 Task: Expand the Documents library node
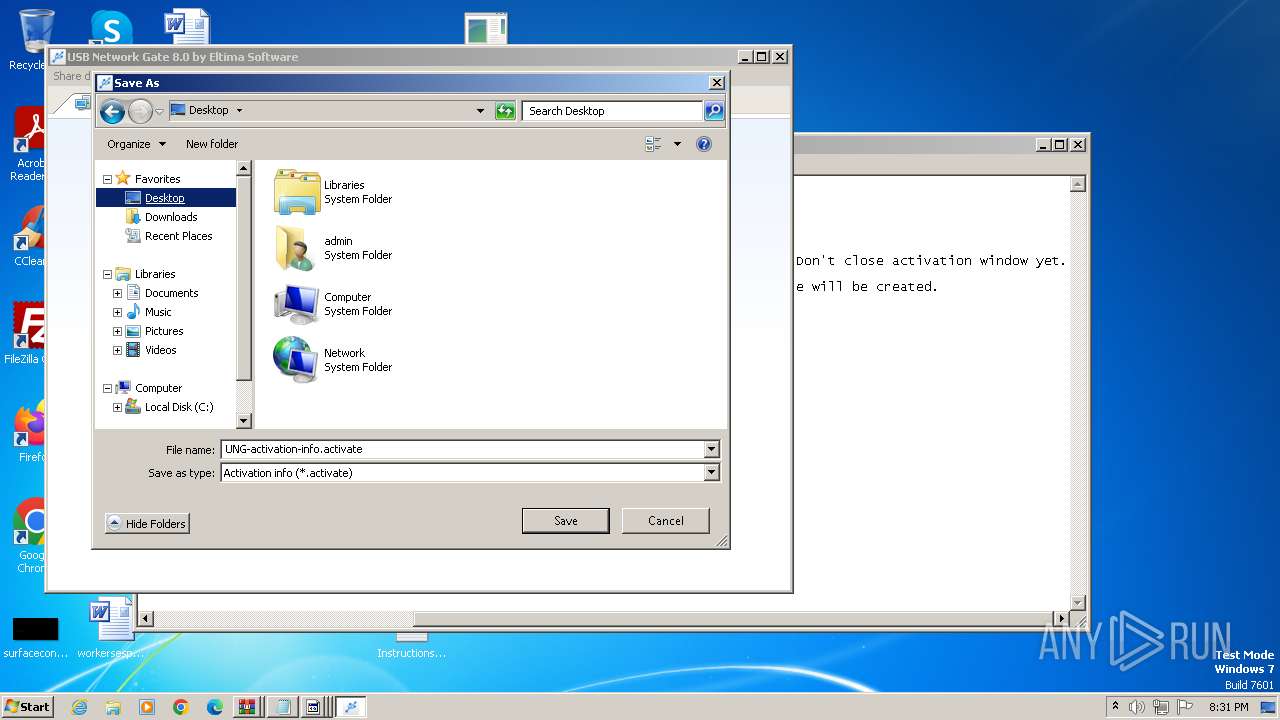117,293
